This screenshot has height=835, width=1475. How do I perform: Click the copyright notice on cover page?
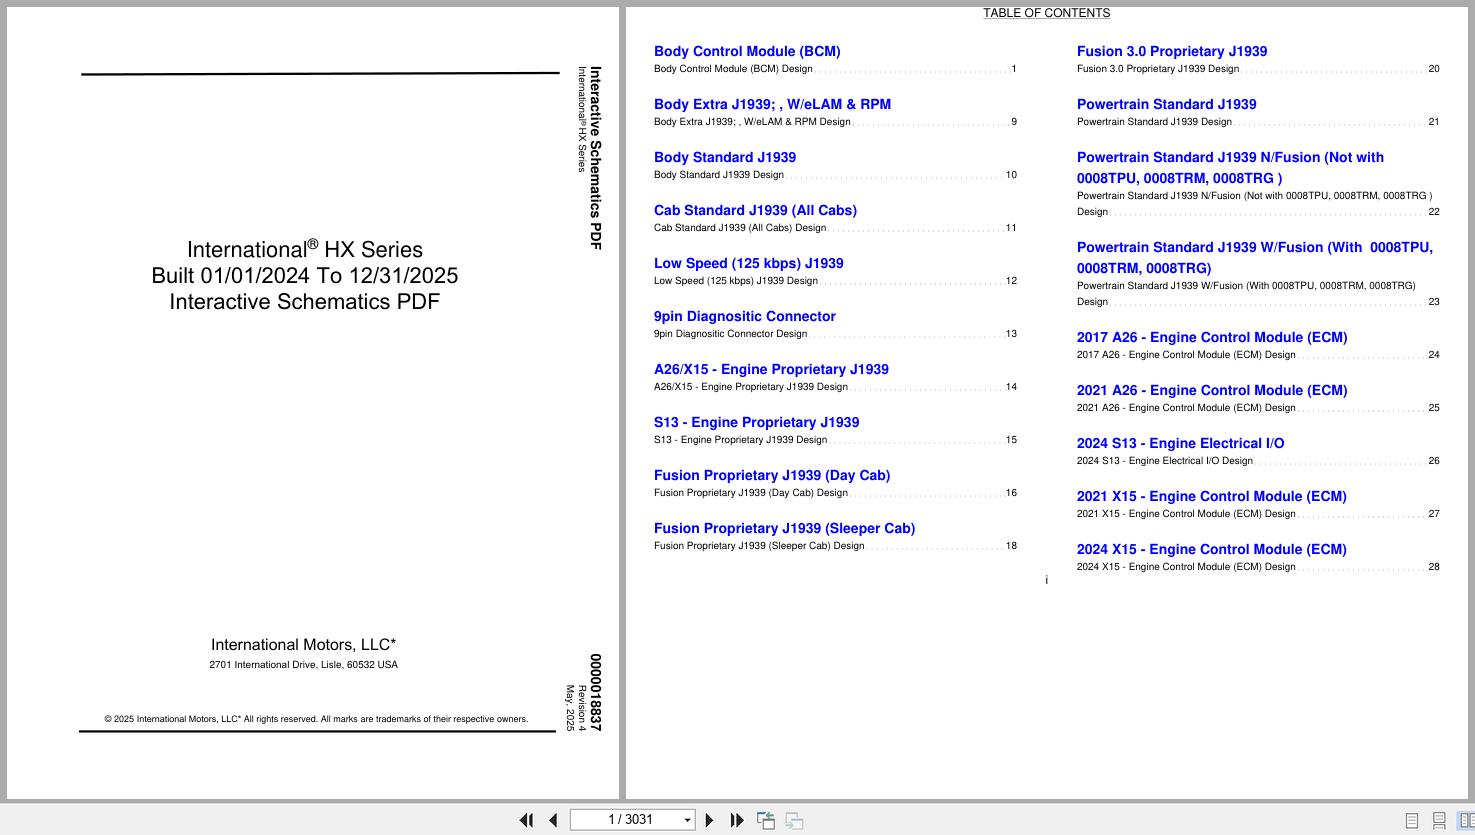(316, 719)
